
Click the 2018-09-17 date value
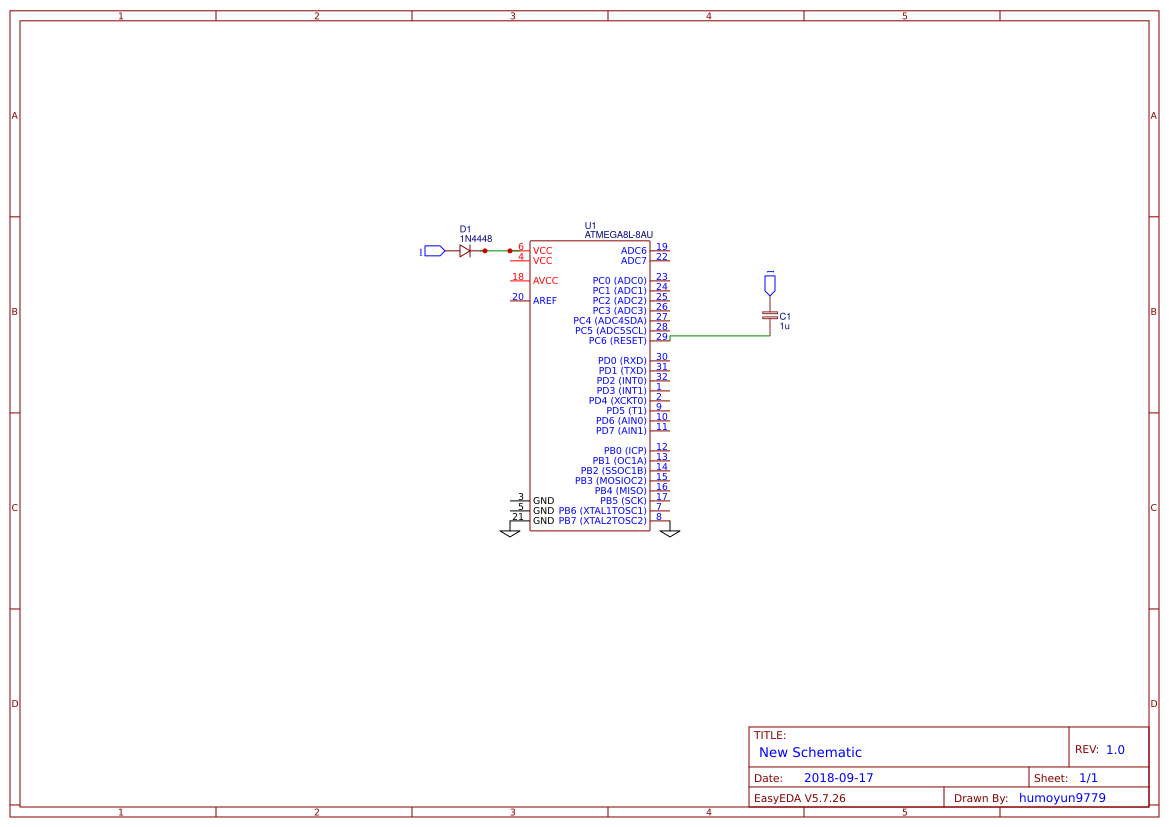841,776
